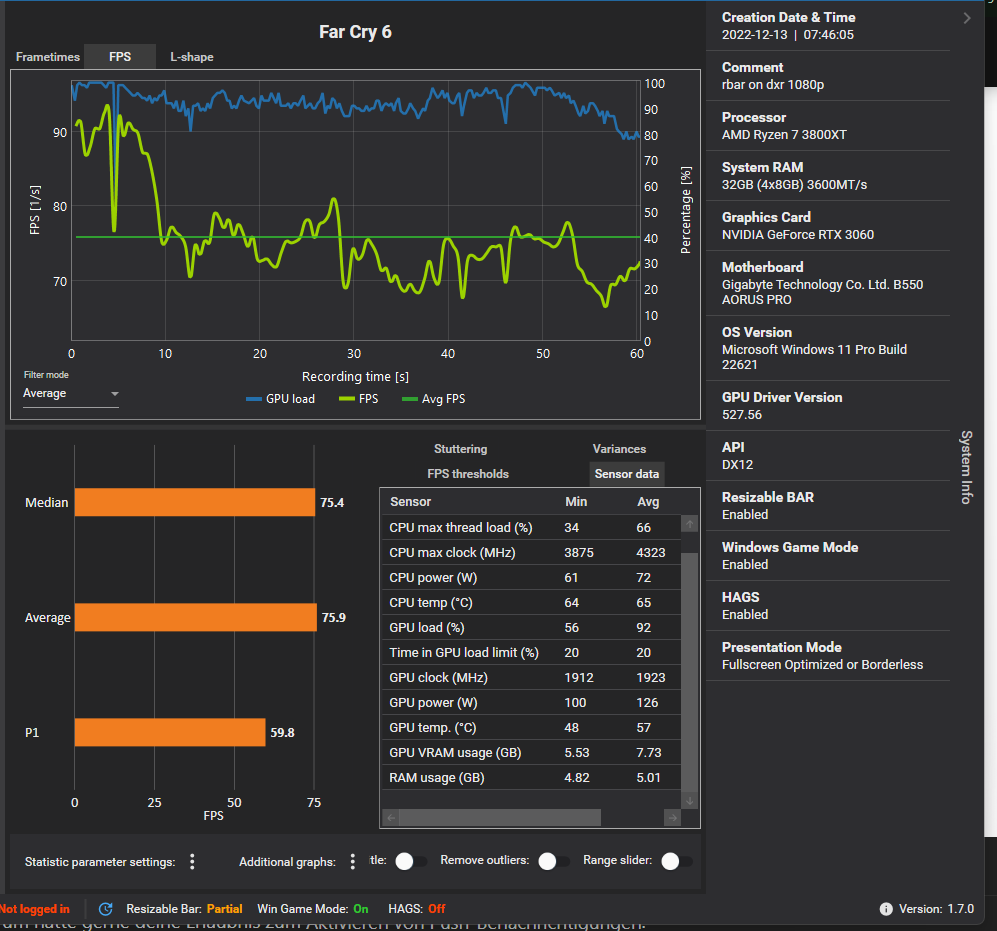997x931 pixels.
Task: Click the comment text rbar on dxr 1080p
Action: pos(773,85)
